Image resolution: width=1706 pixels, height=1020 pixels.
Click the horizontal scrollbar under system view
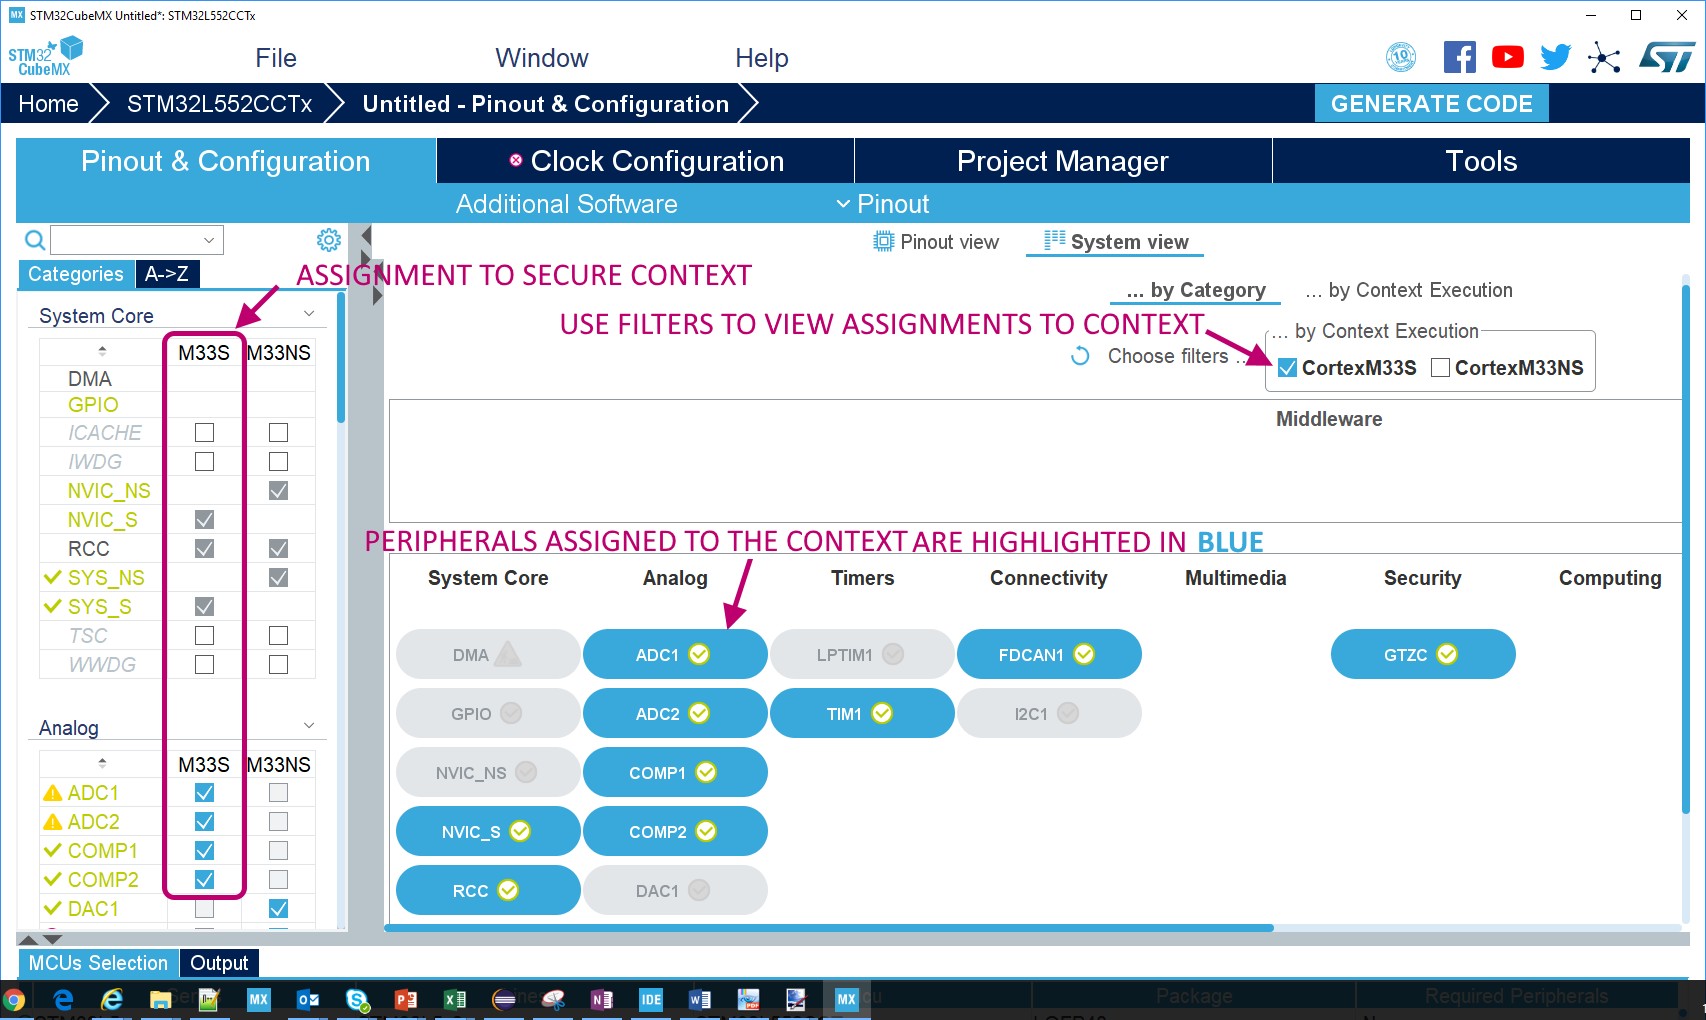click(829, 928)
